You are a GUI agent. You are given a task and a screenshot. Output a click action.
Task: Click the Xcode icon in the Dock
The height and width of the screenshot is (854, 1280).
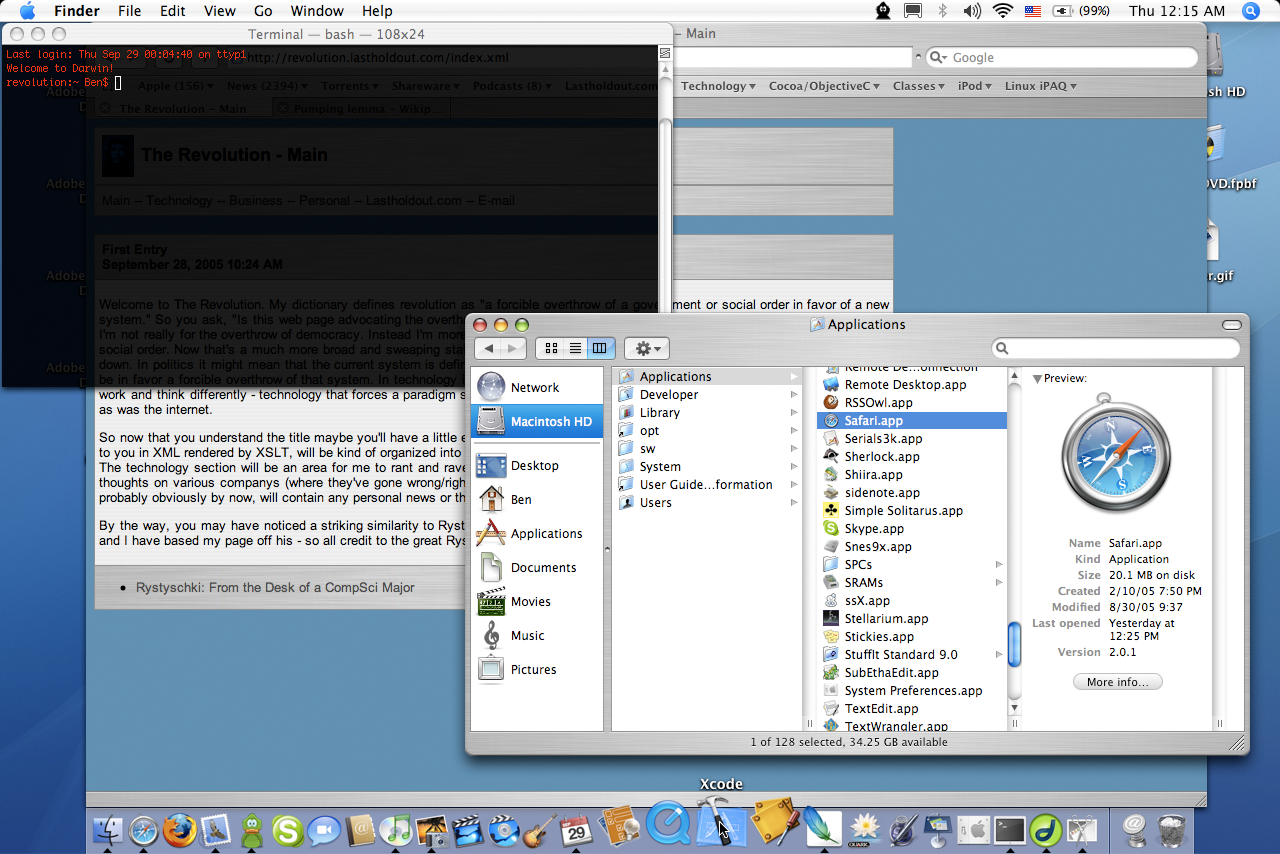[722, 821]
